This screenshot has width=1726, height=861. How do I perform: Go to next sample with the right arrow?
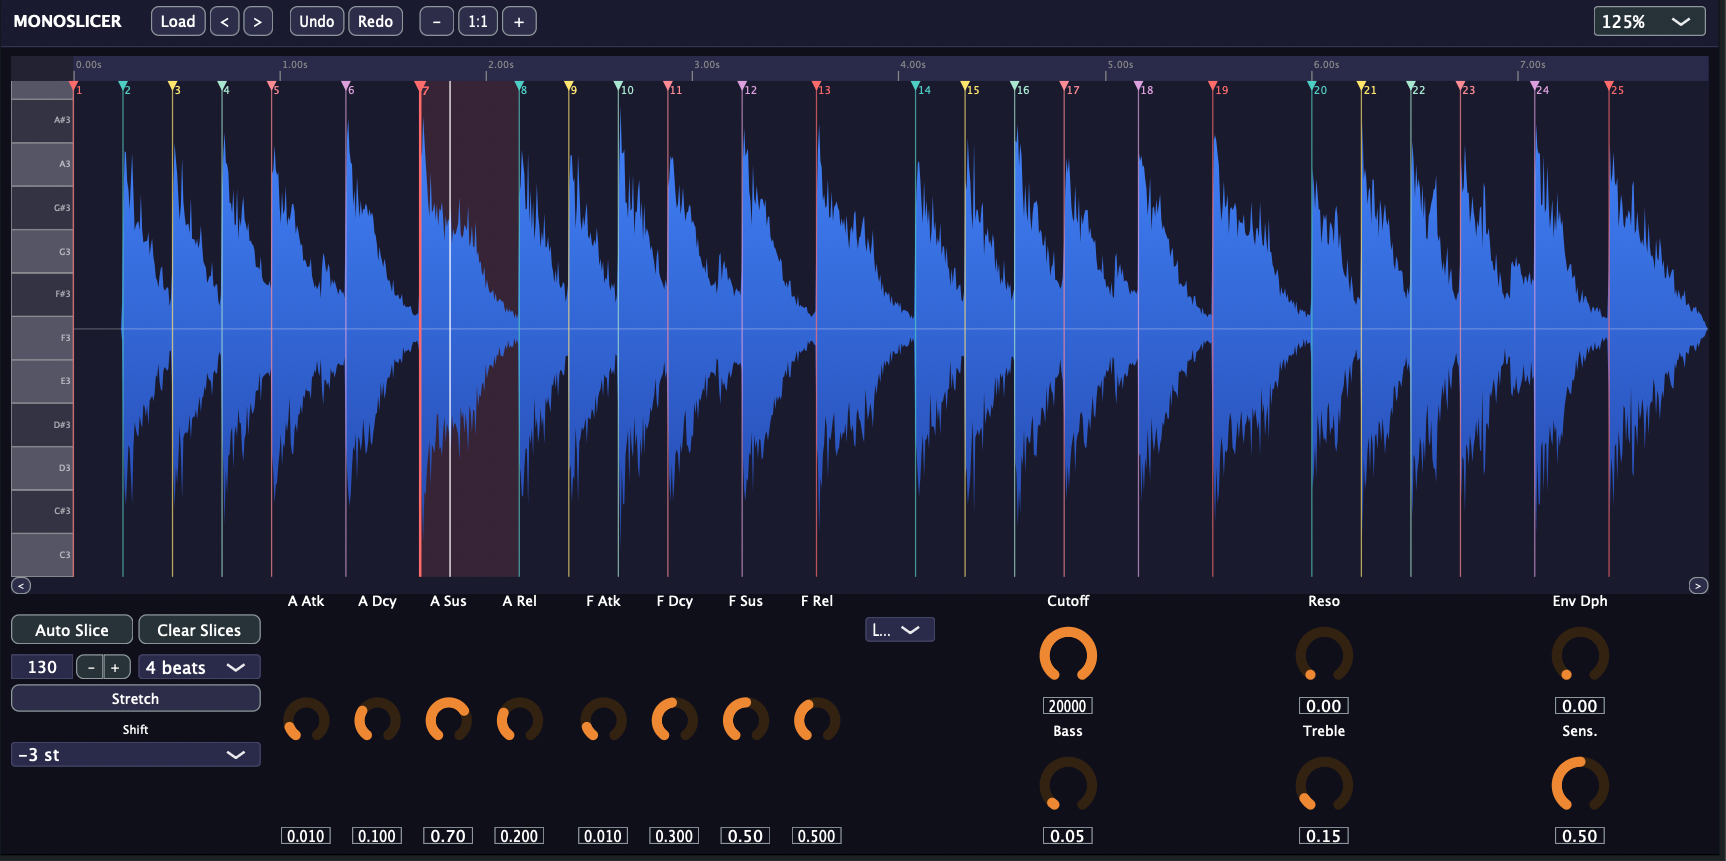257,21
